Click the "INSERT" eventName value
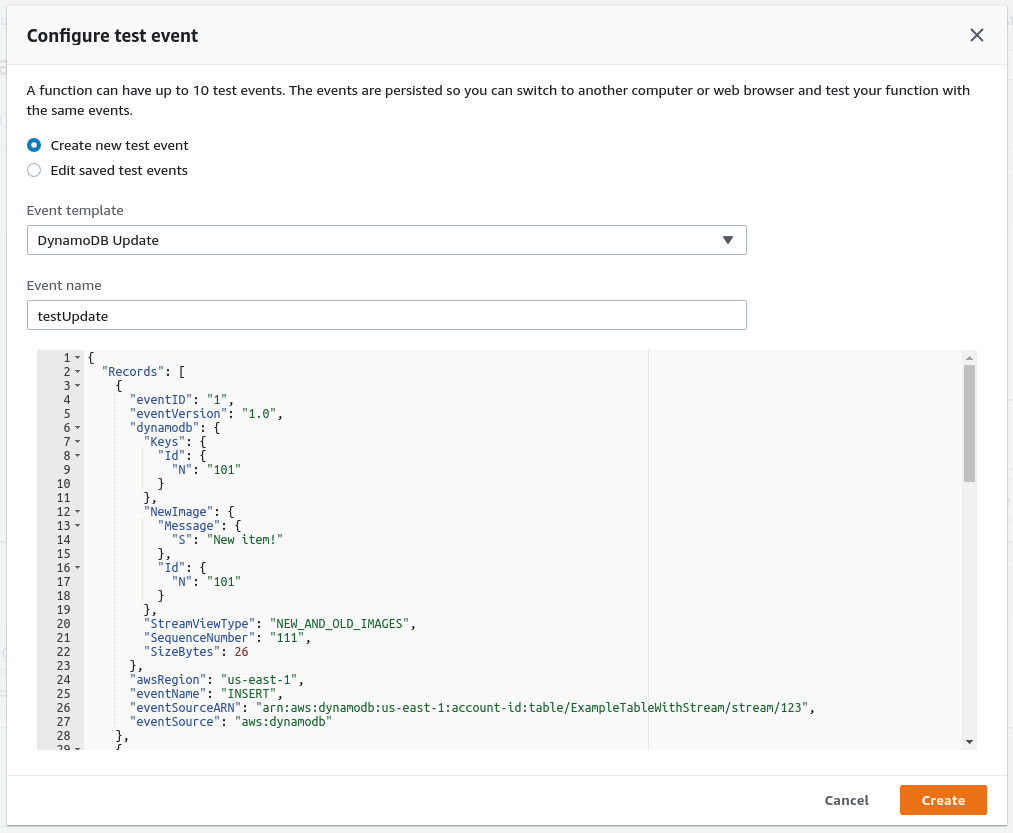Screen dimensions: 1013x833 pos(248,693)
